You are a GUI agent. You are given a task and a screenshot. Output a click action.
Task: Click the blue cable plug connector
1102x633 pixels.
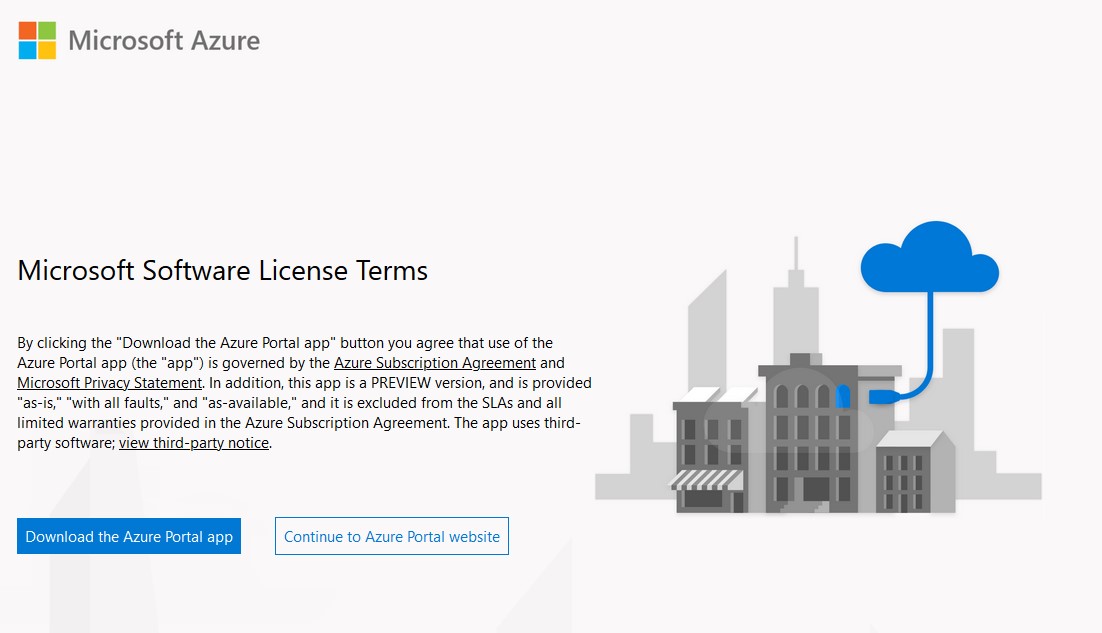tap(882, 397)
